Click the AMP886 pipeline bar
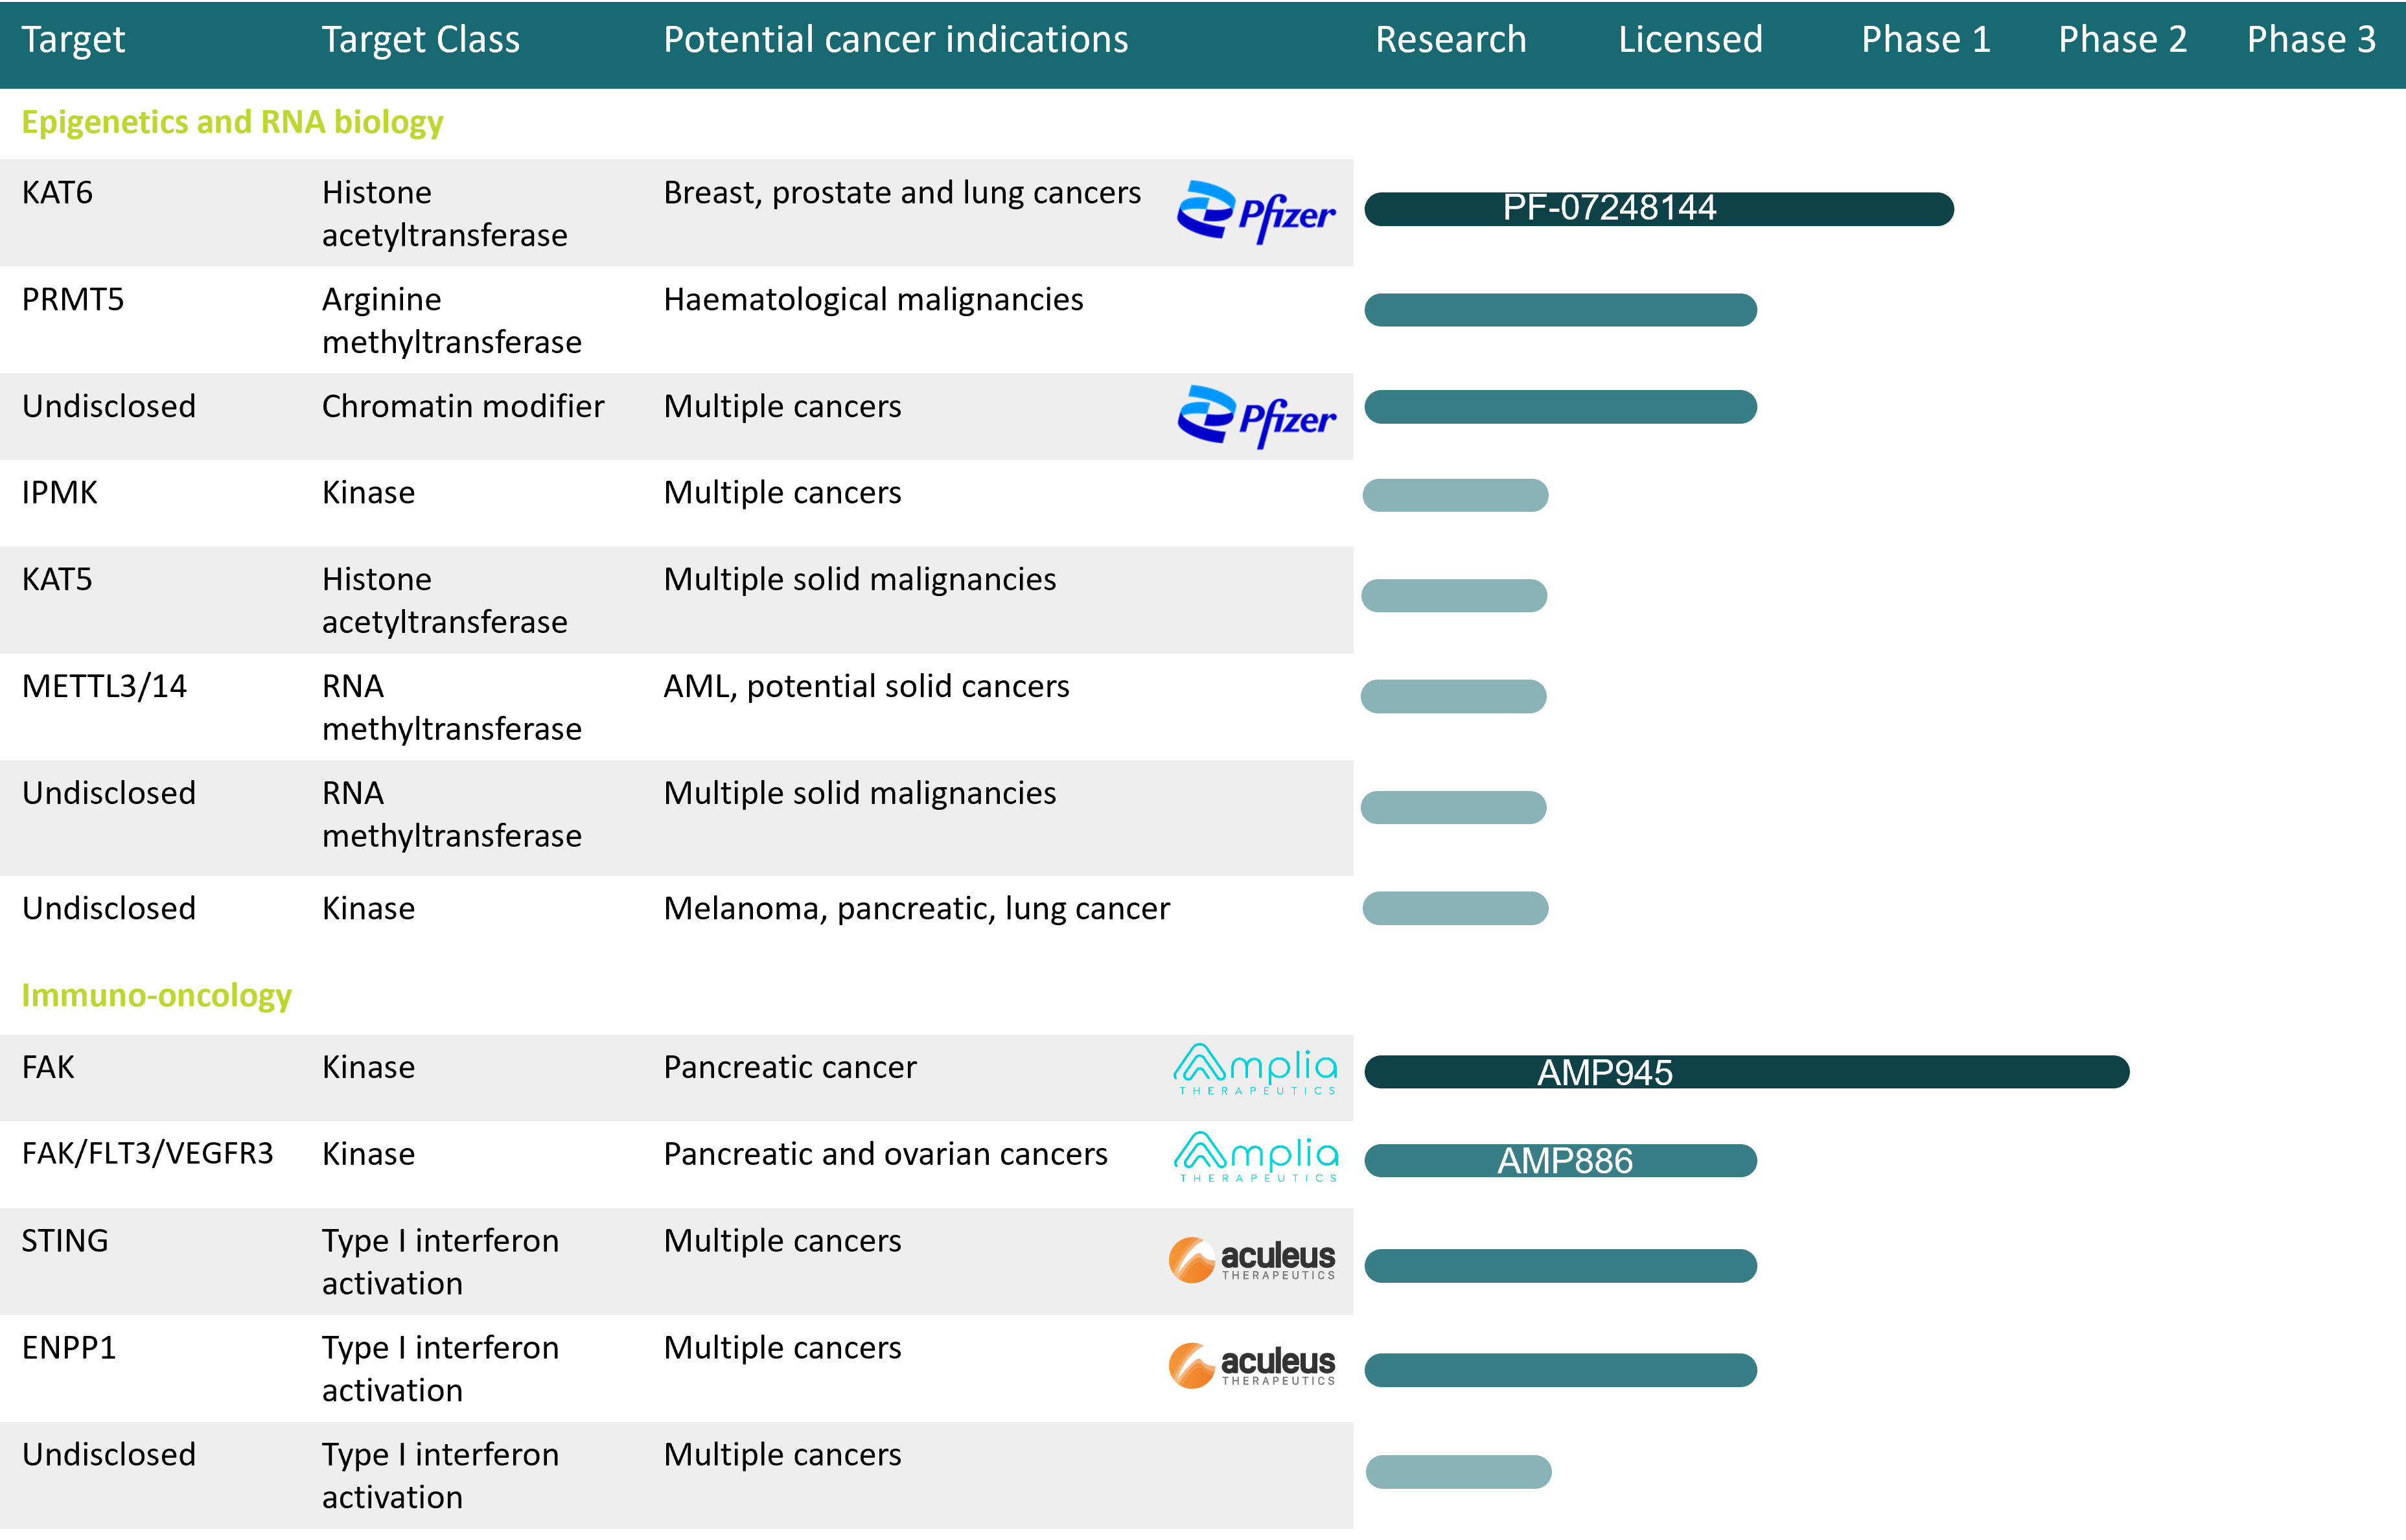The height and width of the screenshot is (1540, 2406). (1560, 1161)
